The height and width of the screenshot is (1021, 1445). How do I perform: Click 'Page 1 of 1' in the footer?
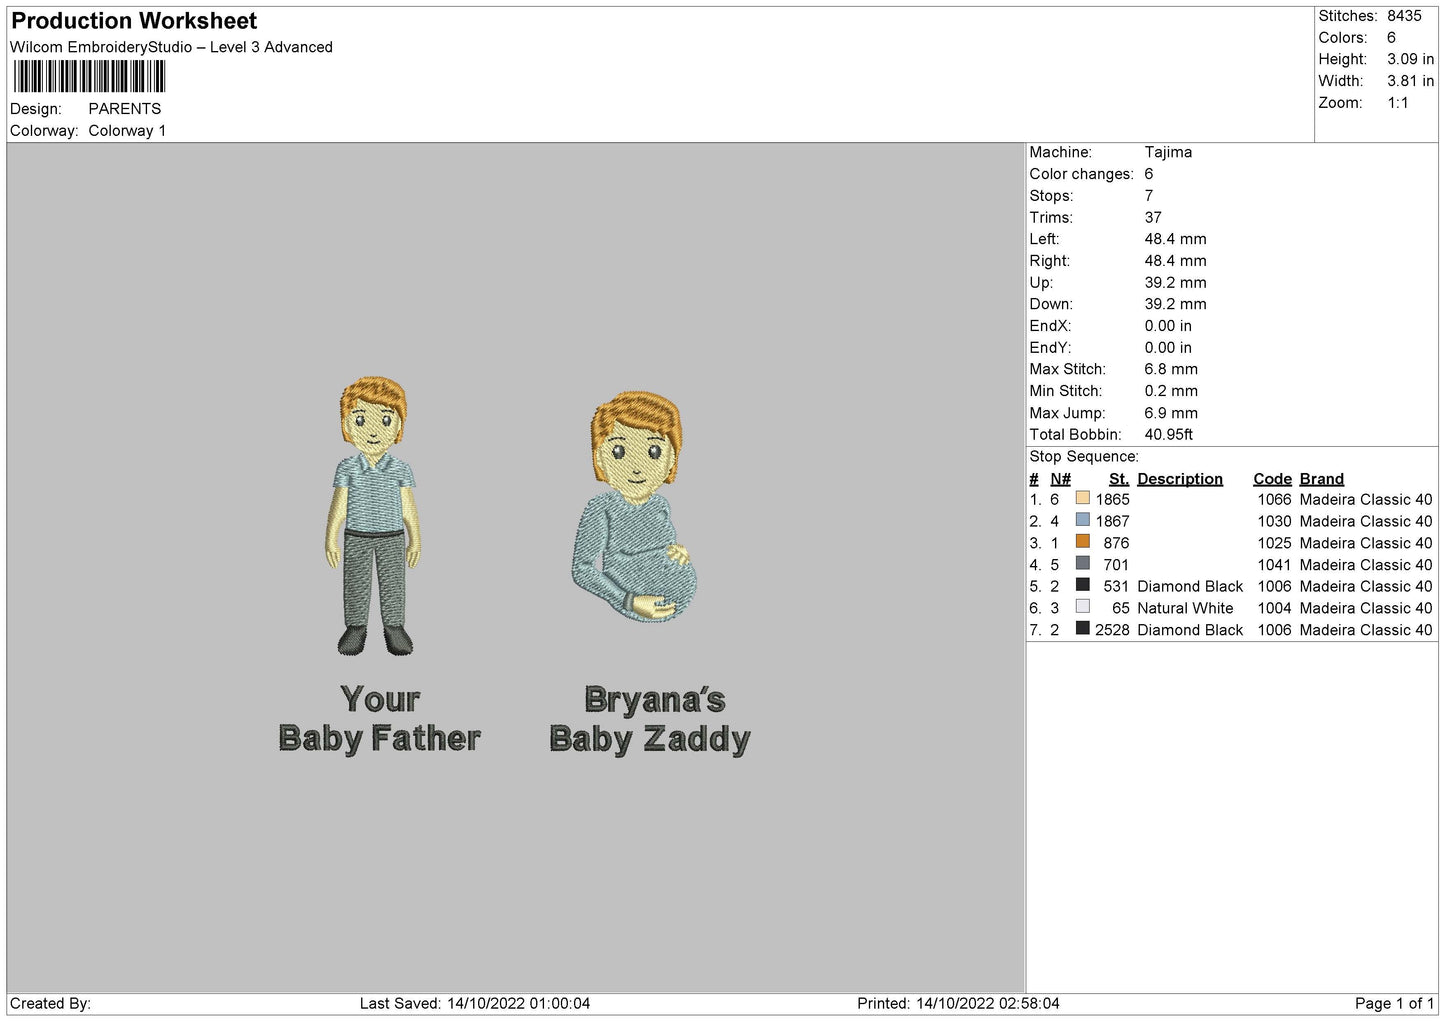pyautogui.click(x=1394, y=1003)
